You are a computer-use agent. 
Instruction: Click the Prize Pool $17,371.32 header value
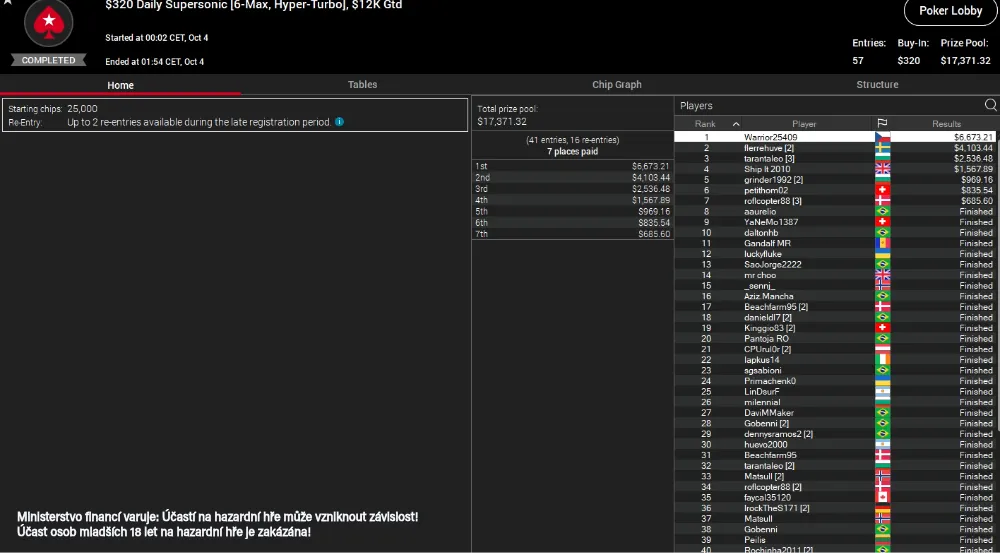click(x=965, y=61)
